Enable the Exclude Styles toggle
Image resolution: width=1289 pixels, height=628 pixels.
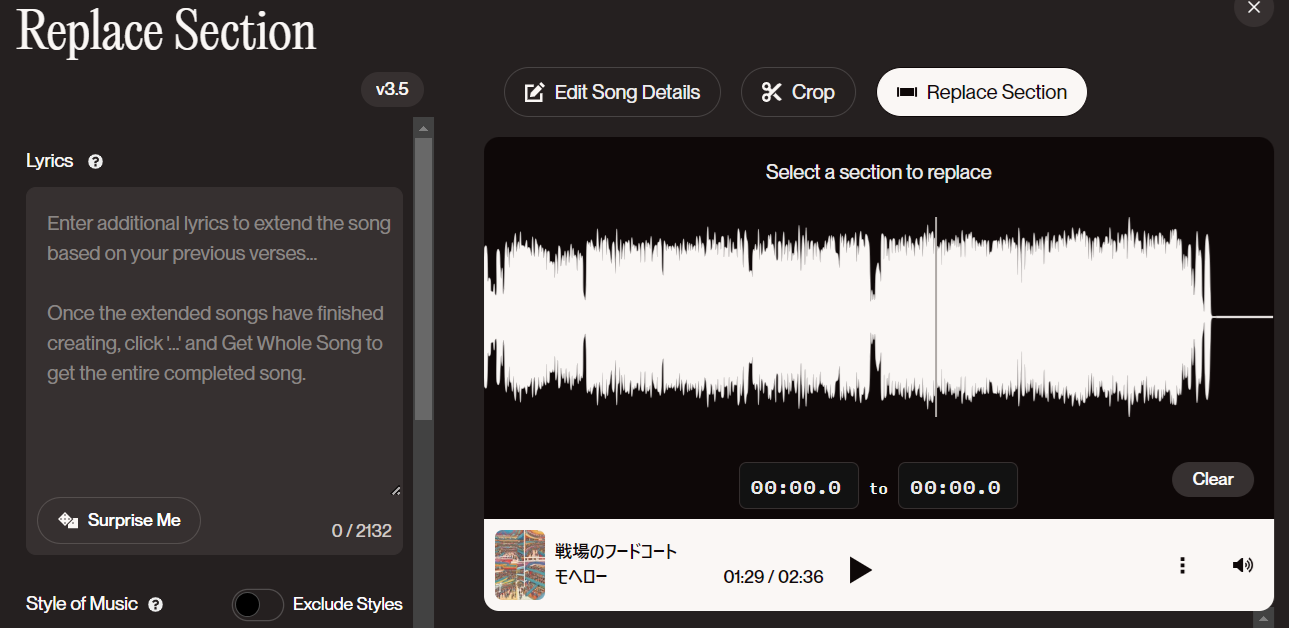[x=258, y=604]
